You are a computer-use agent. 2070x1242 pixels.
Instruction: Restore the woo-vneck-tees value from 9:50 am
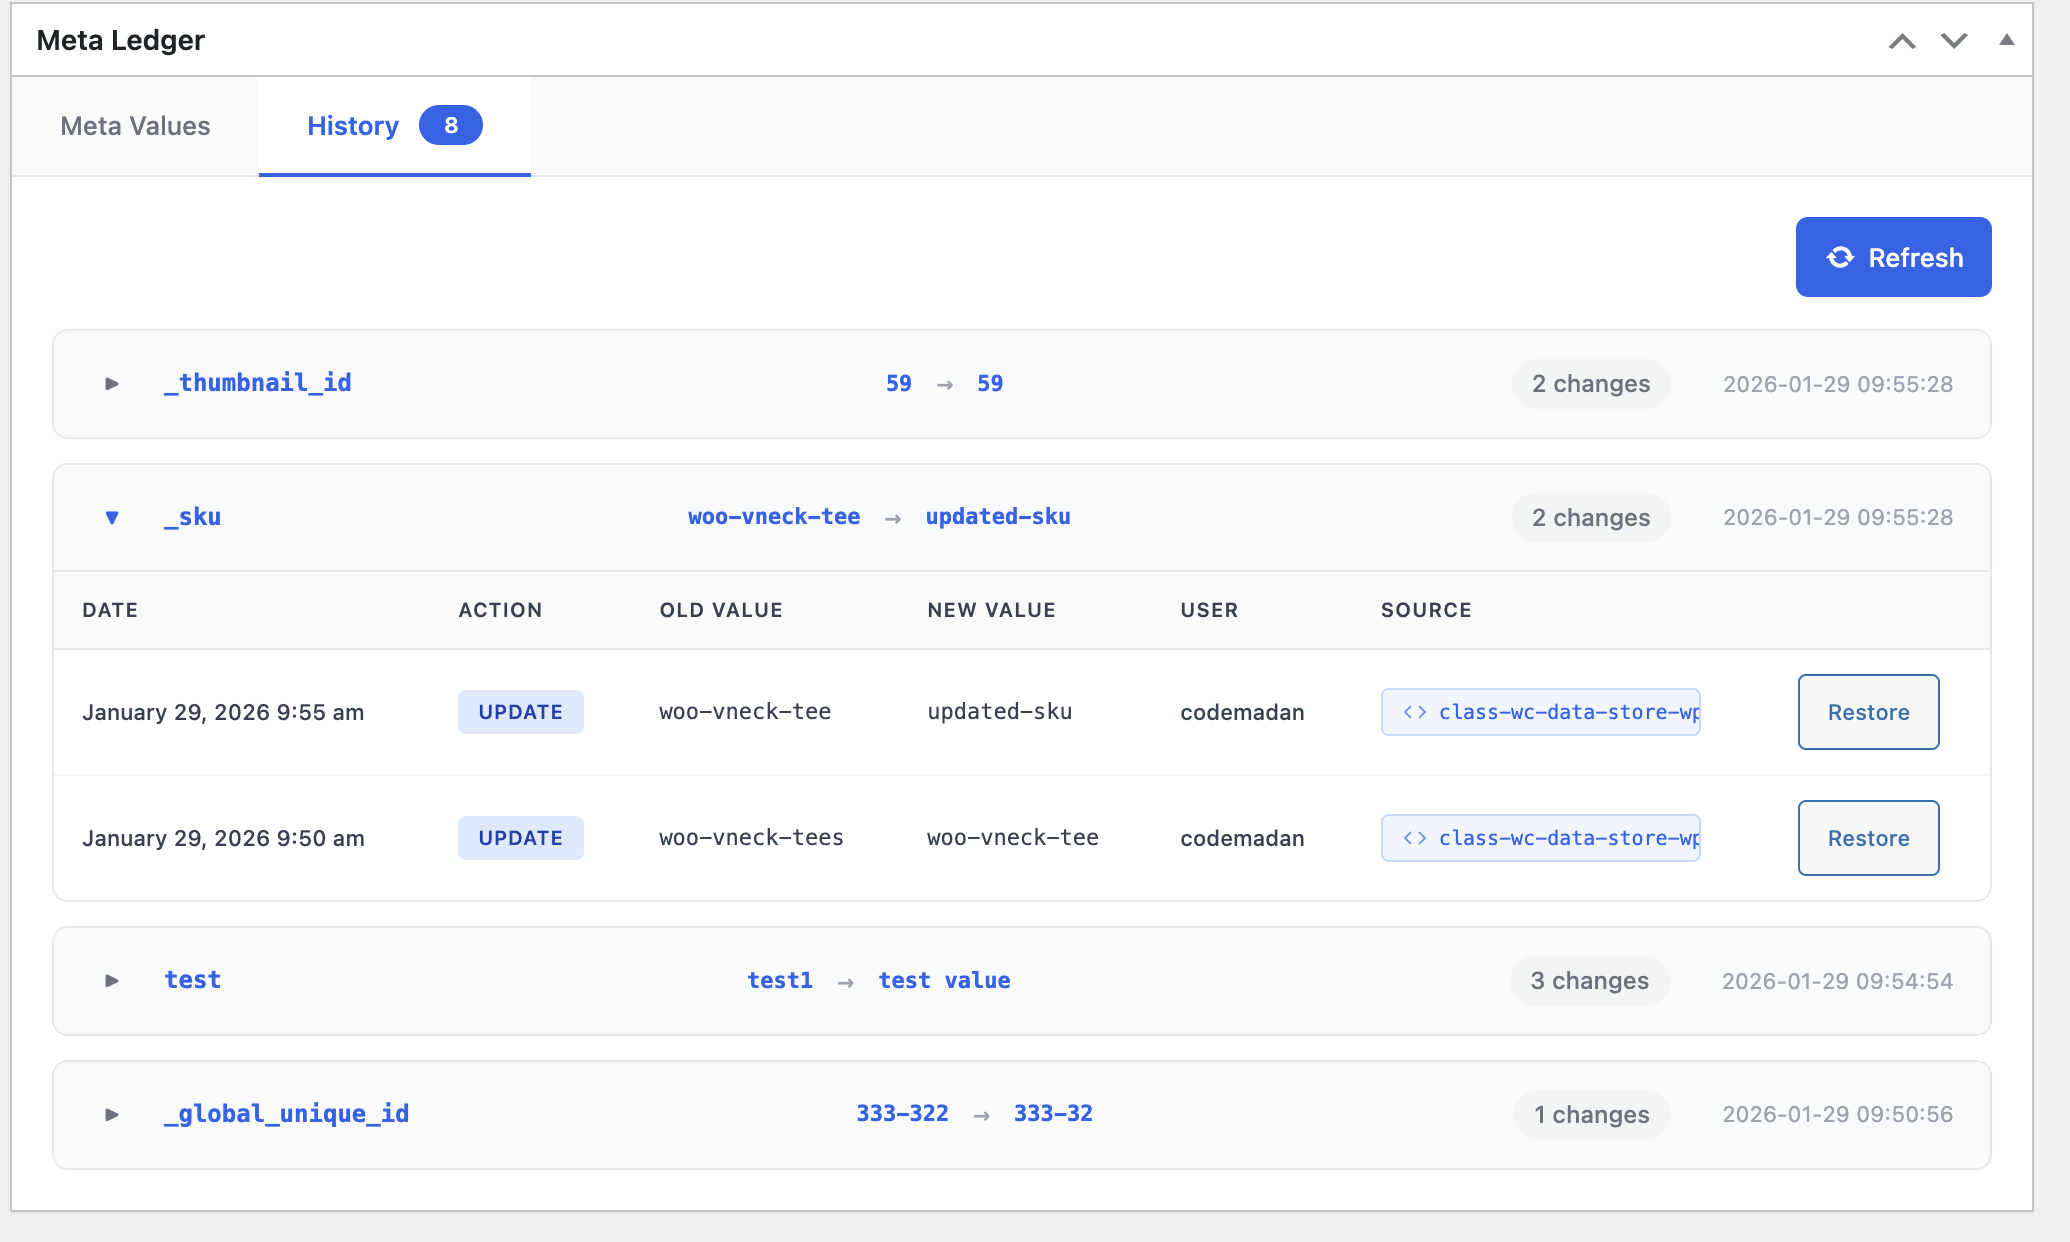[x=1867, y=838]
